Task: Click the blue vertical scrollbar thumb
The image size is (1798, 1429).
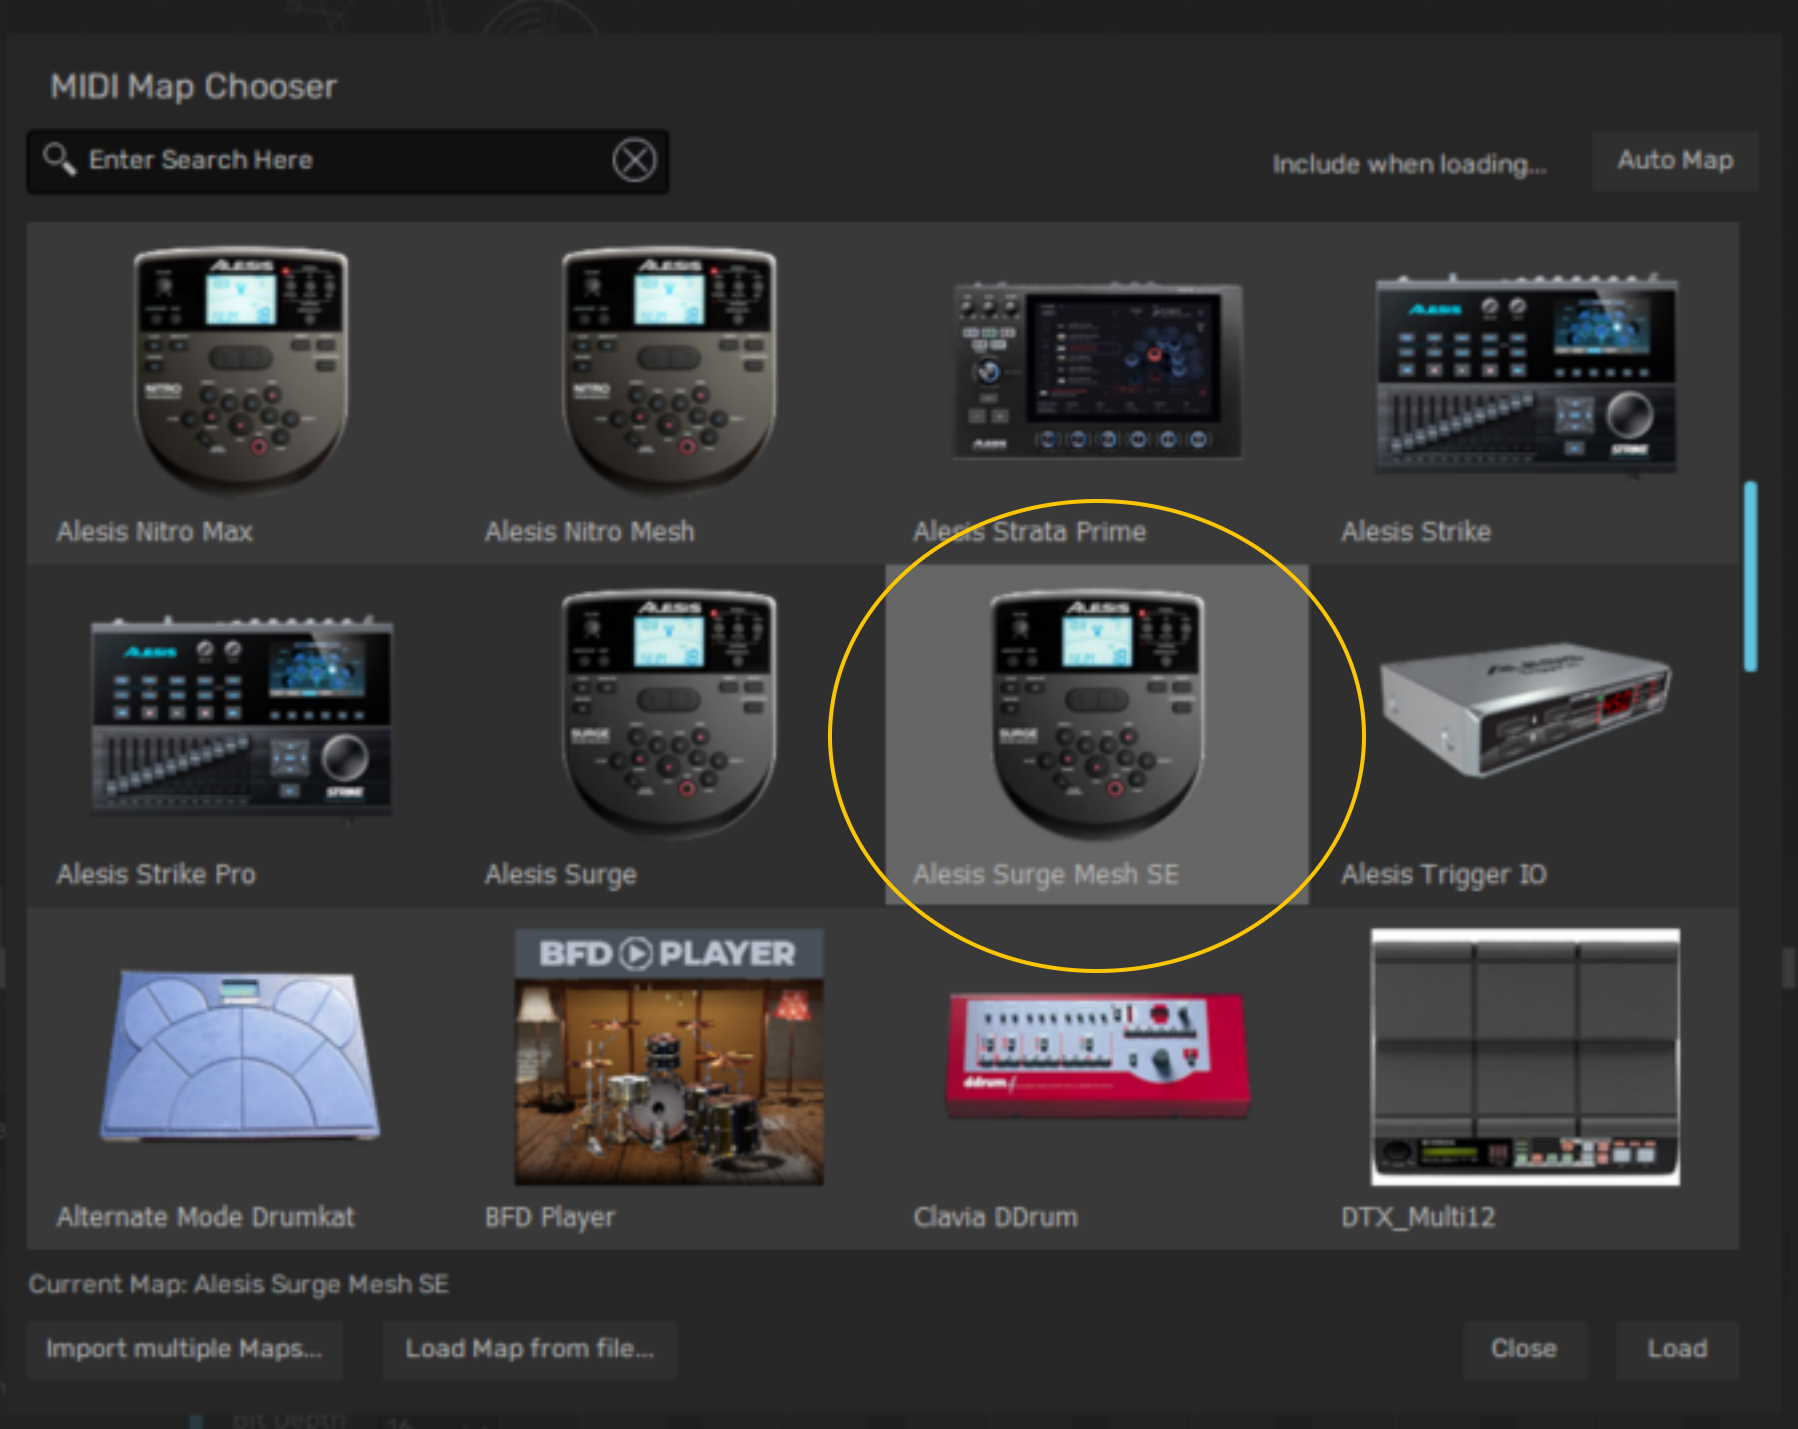Action: [1750, 576]
